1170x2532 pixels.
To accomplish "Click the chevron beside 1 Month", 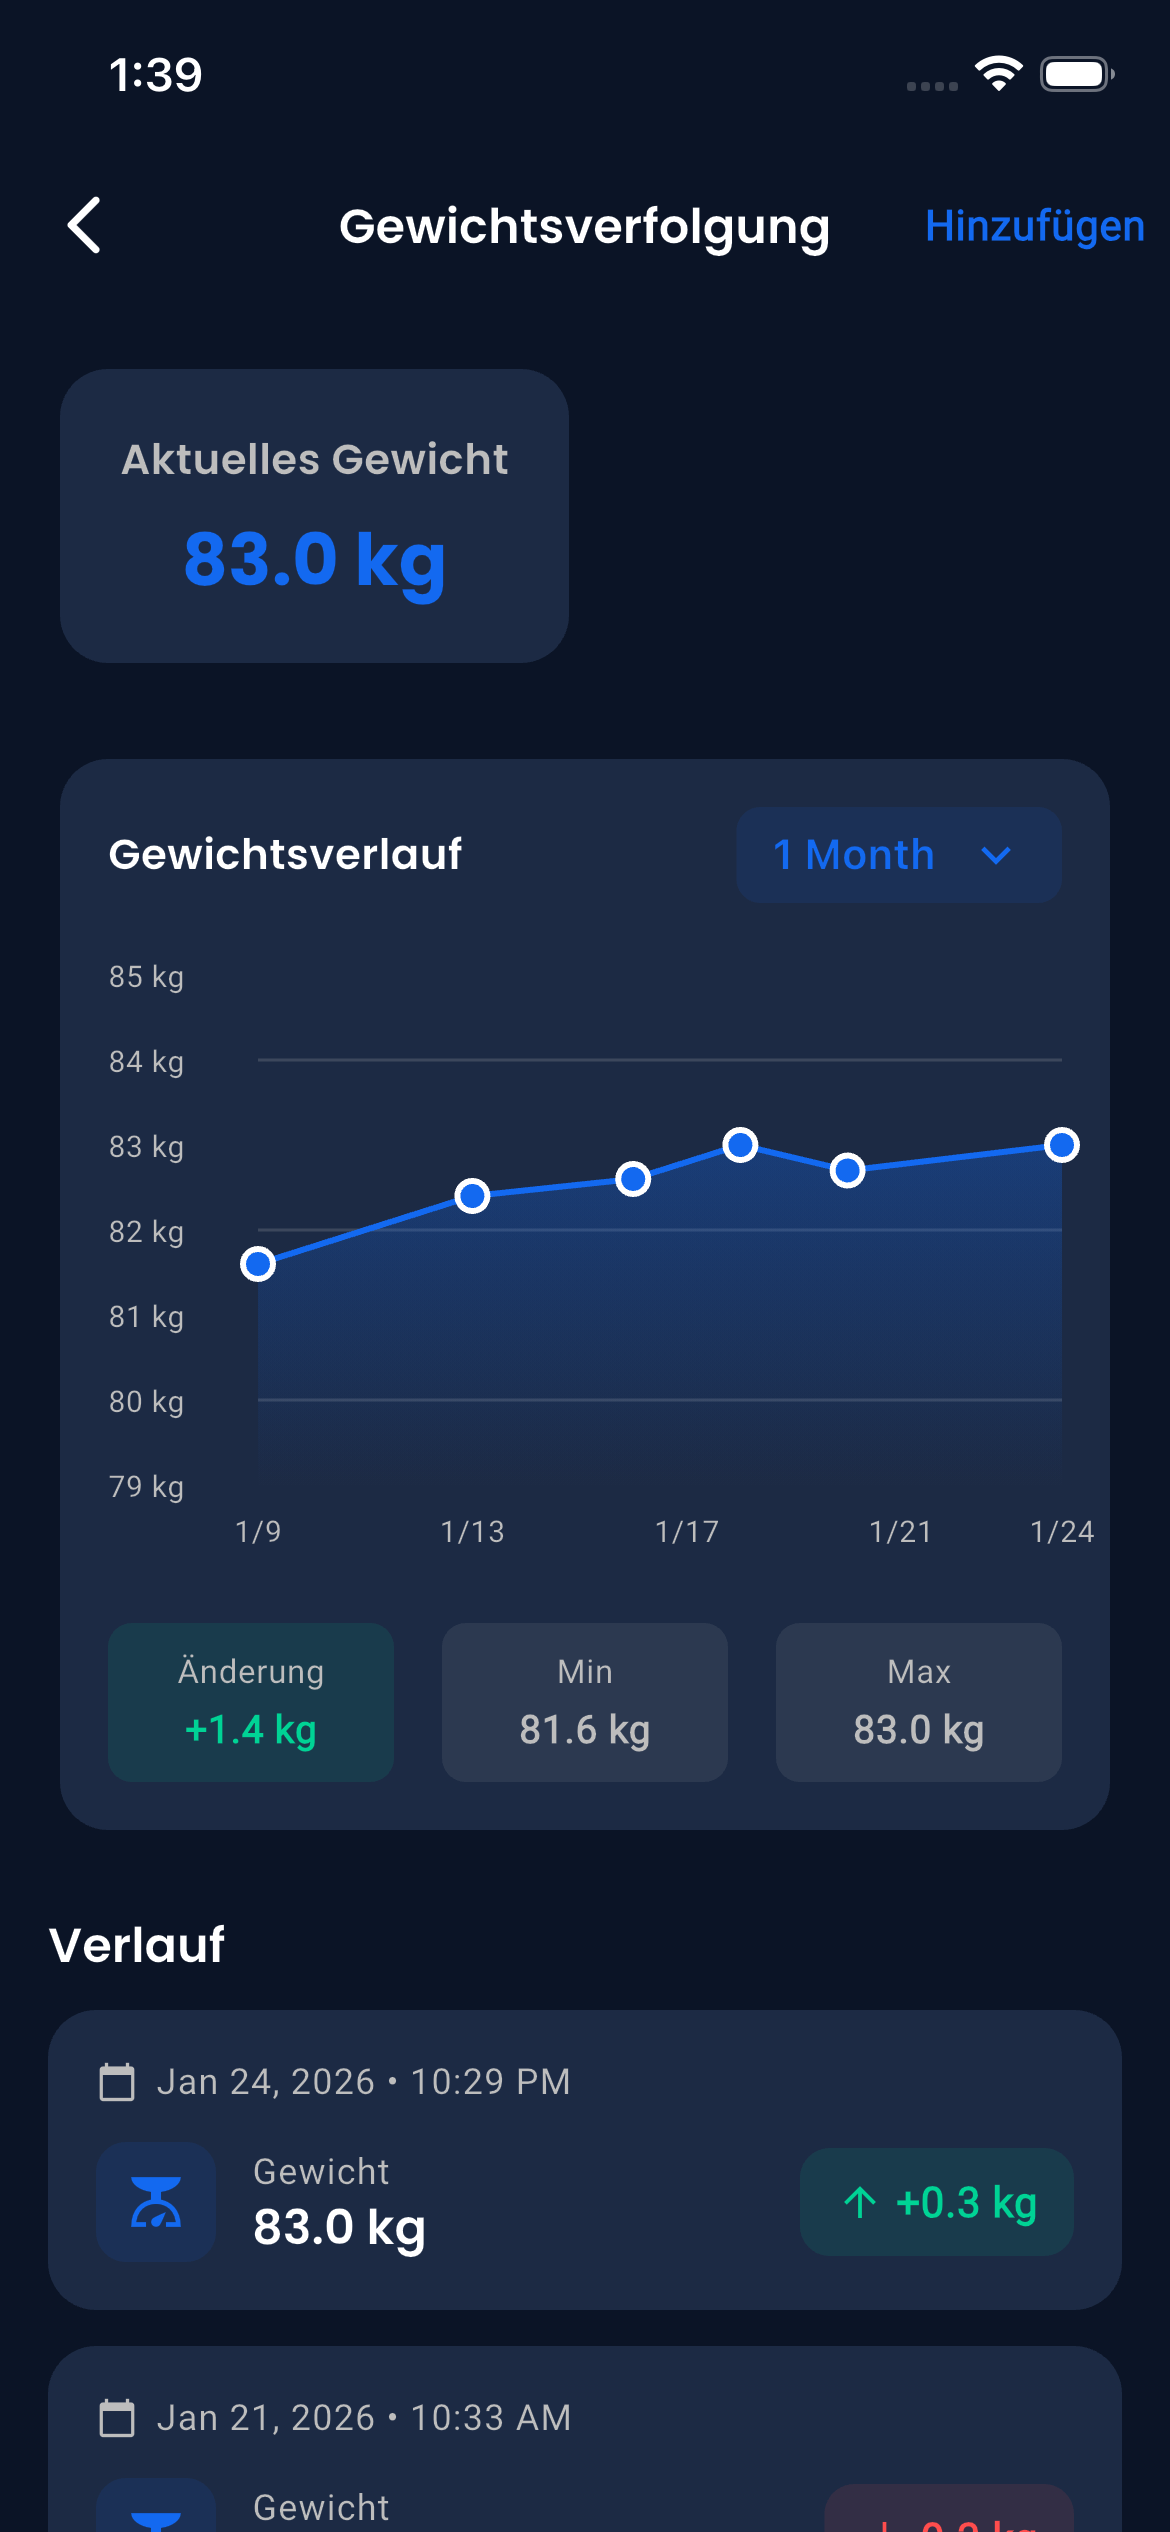I will coord(996,857).
